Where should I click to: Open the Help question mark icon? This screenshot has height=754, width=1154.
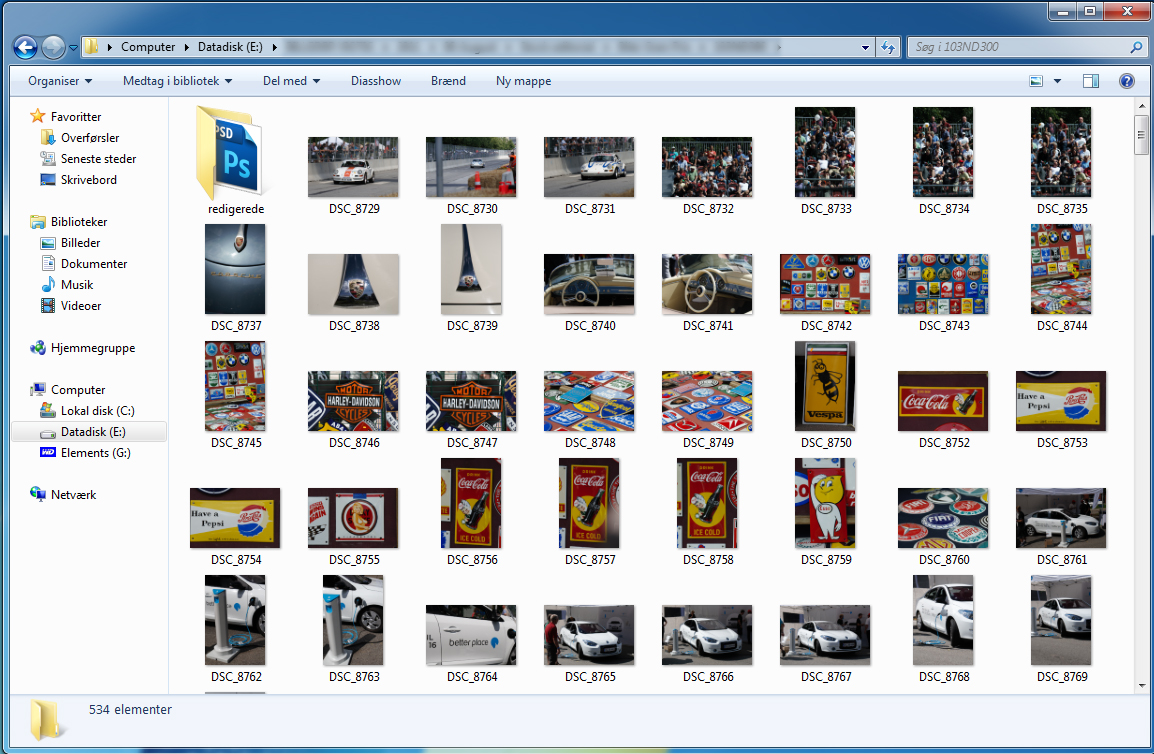pyautogui.click(x=1126, y=81)
